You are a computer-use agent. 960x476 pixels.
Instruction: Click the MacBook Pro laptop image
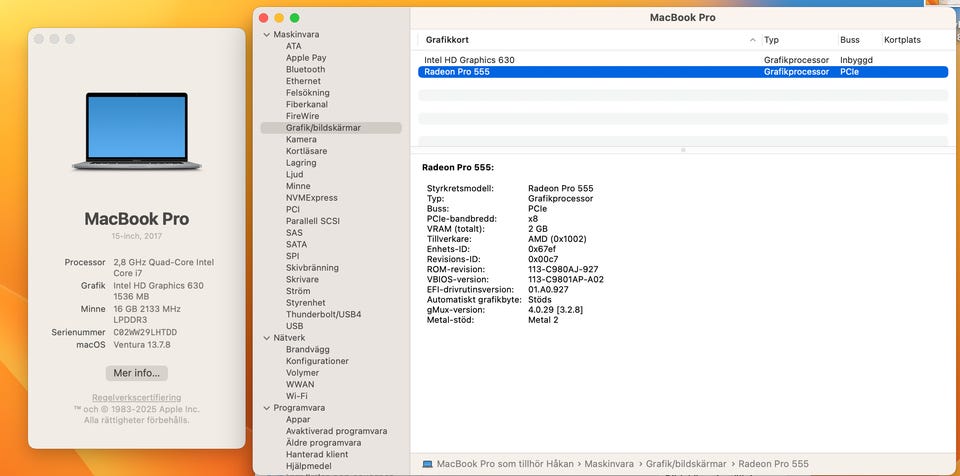pyautogui.click(x=137, y=131)
